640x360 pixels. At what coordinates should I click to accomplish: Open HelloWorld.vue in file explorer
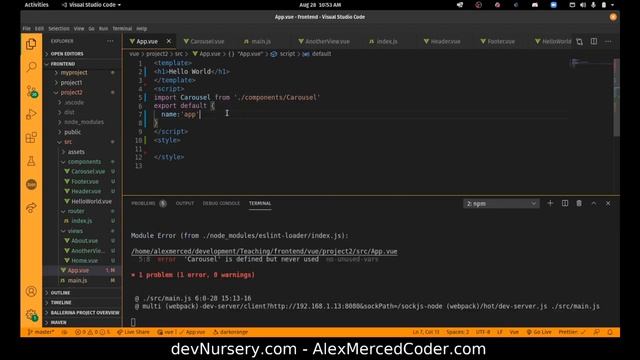pos(91,201)
